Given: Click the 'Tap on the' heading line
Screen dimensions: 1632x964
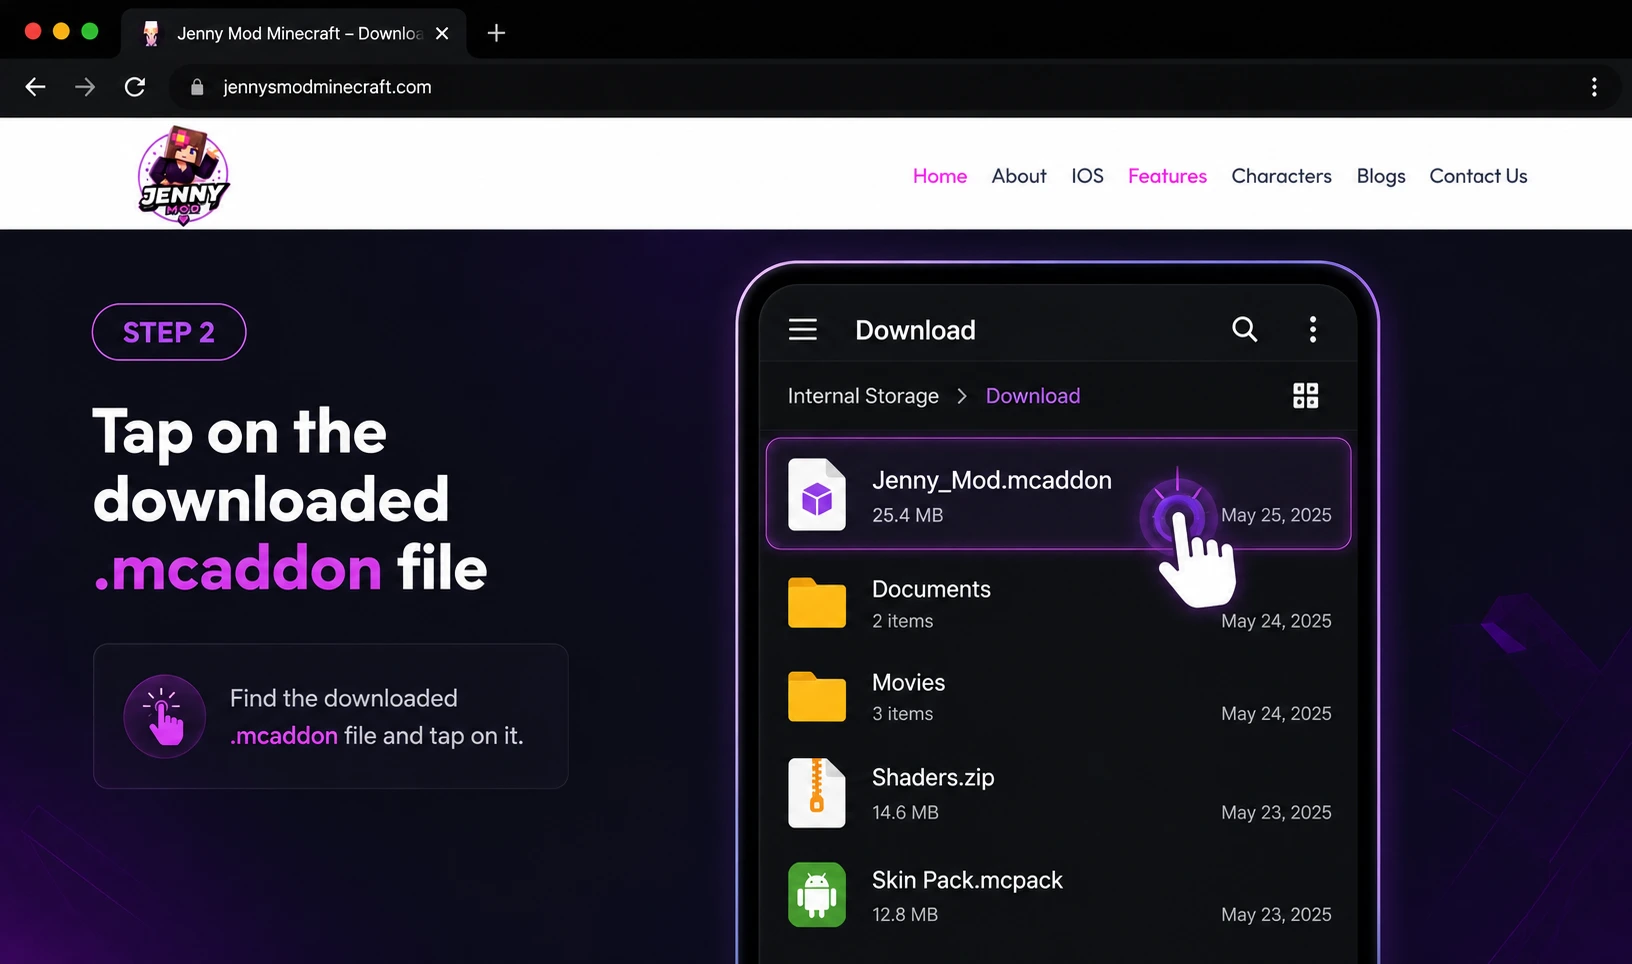Looking at the screenshot, I should [x=240, y=433].
